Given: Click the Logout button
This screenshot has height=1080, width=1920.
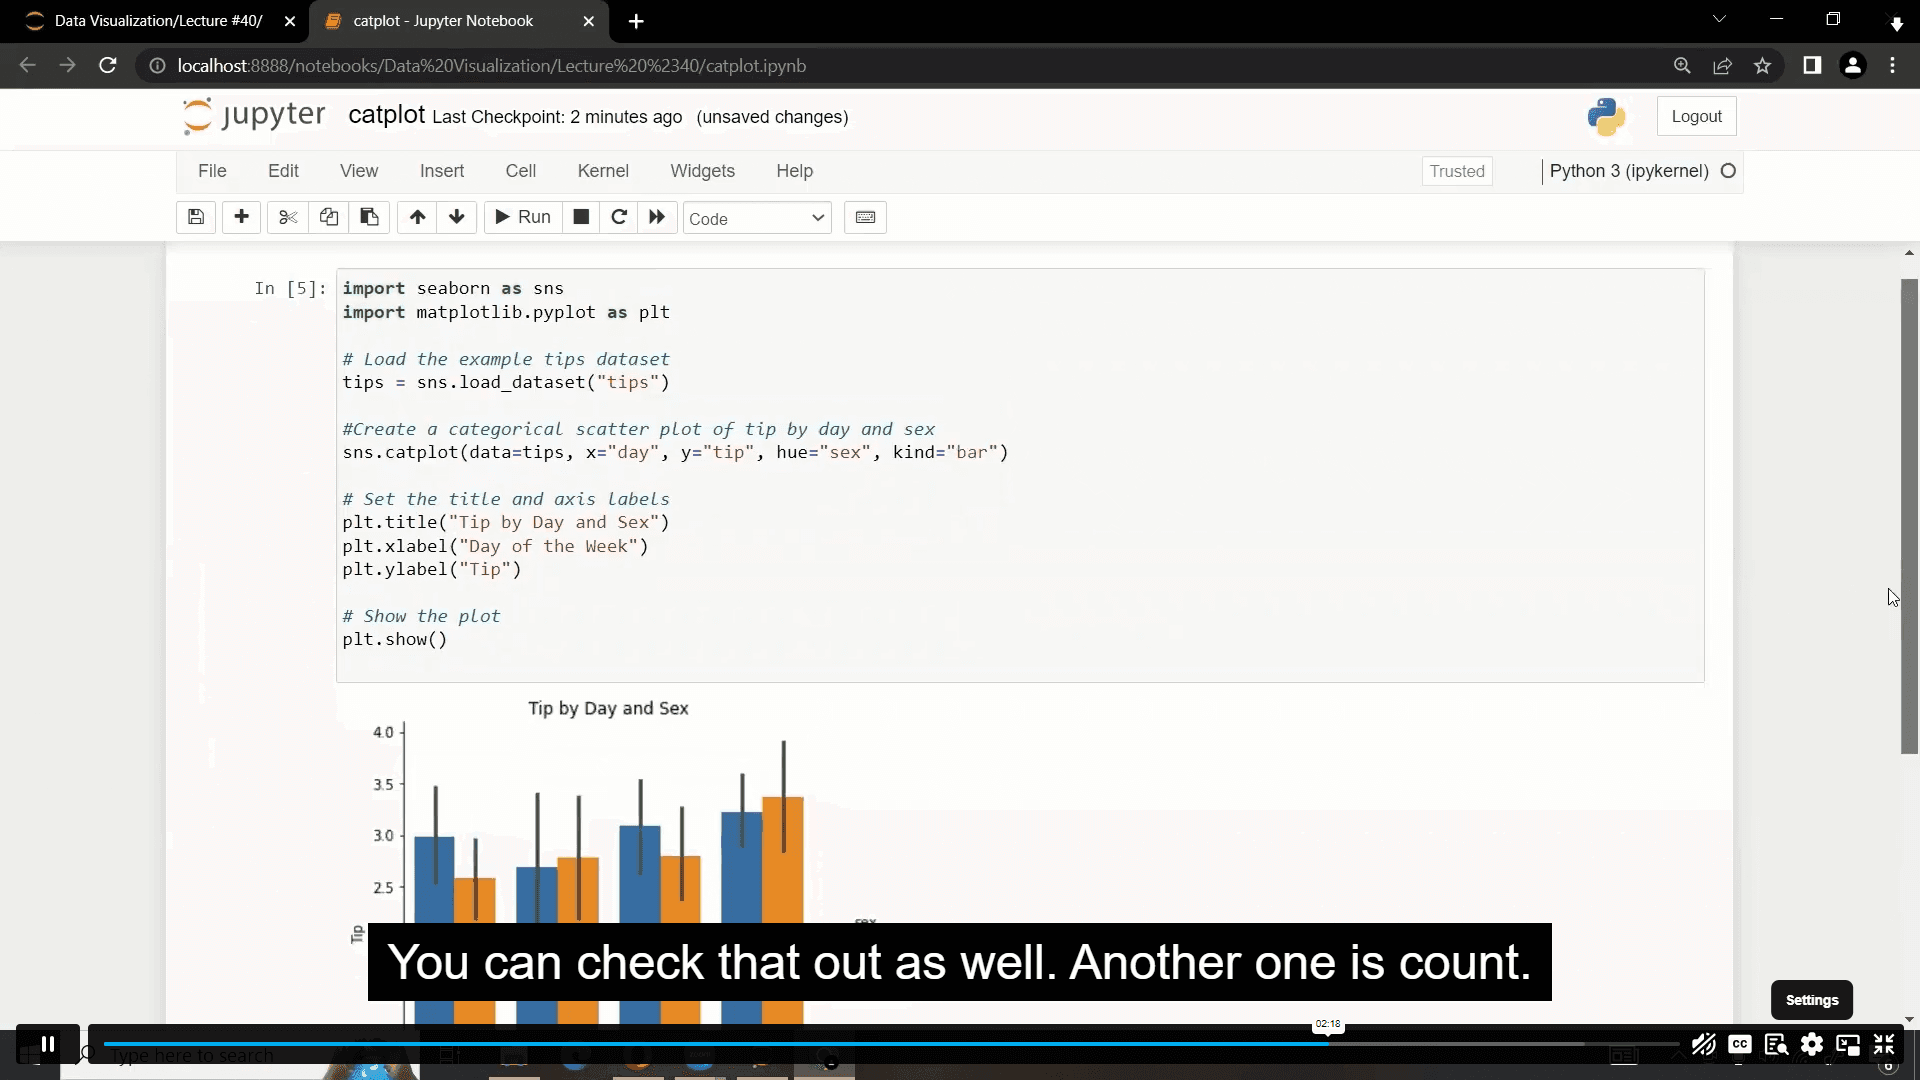Looking at the screenshot, I should [1696, 115].
